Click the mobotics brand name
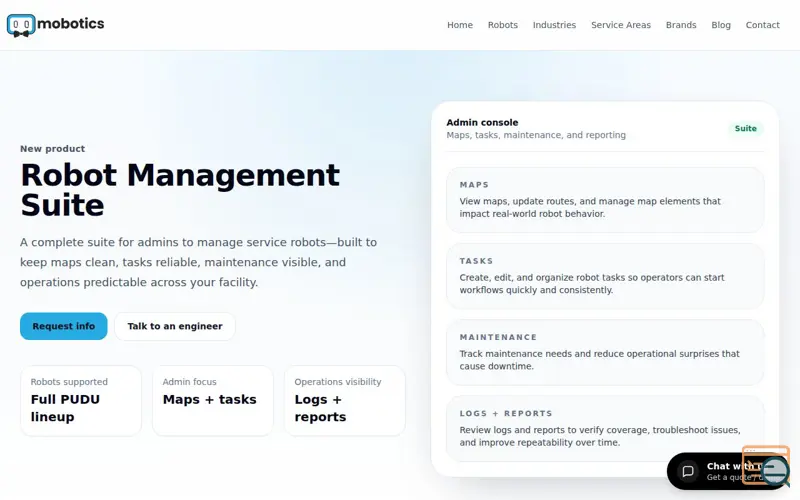Image resolution: width=800 pixels, height=500 pixels. click(x=70, y=23)
